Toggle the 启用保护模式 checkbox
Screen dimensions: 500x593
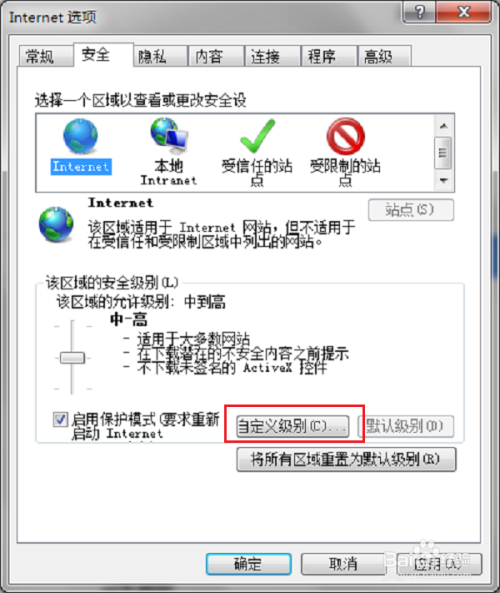(x=60, y=419)
